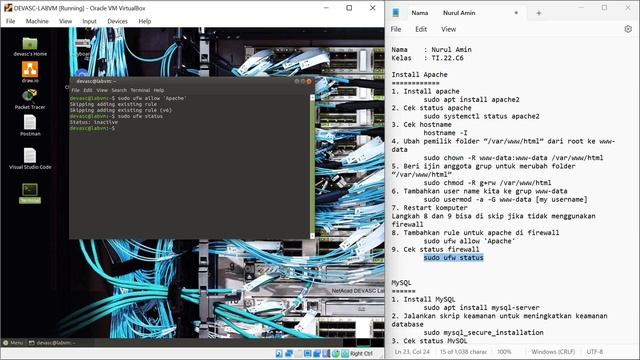Open VirtualBox Devices menu

[x=118, y=21]
